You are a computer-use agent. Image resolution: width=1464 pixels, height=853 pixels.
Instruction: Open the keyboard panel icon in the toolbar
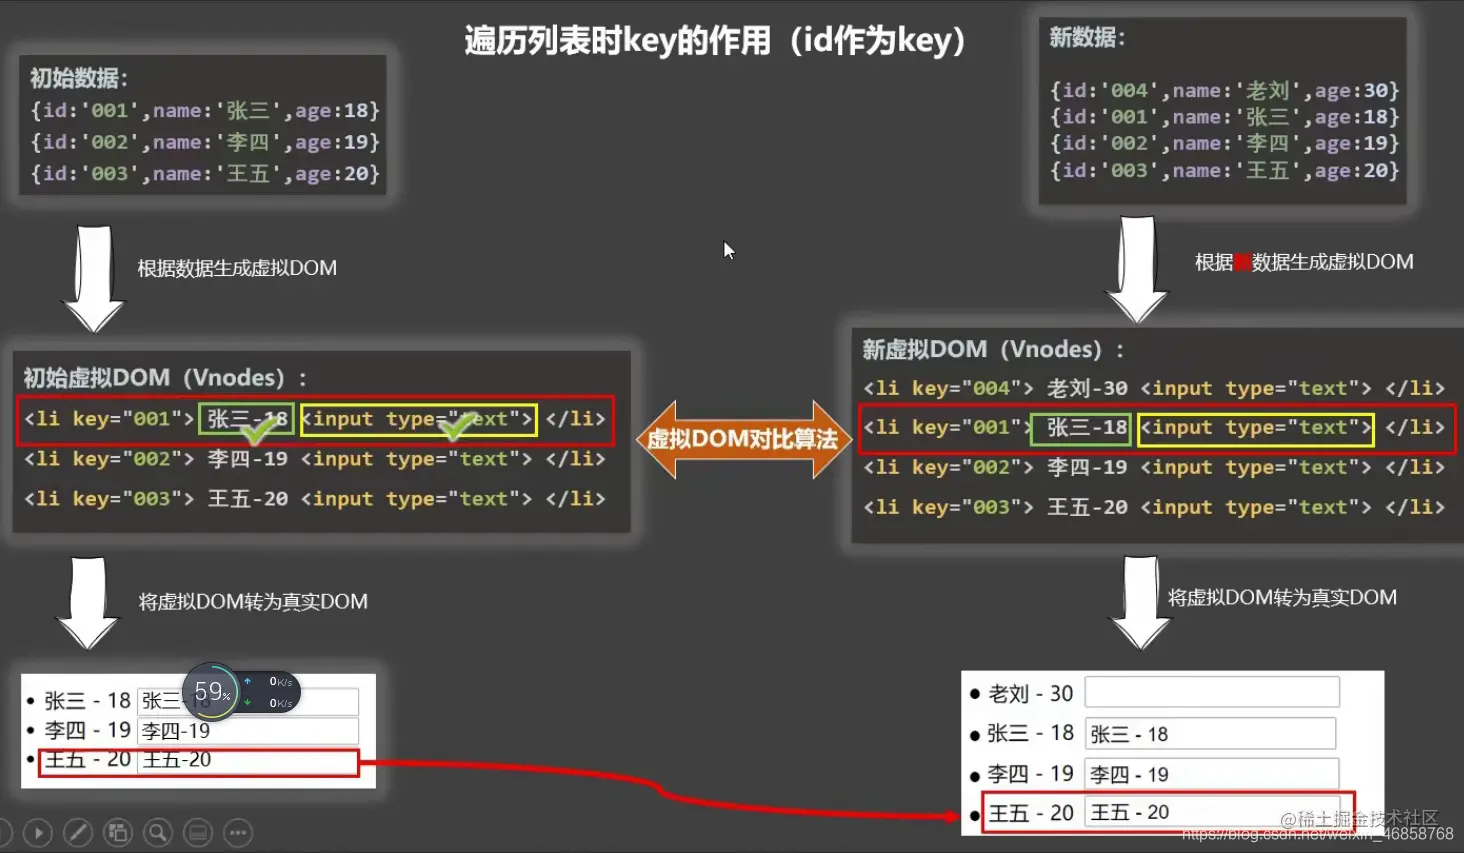point(197,831)
